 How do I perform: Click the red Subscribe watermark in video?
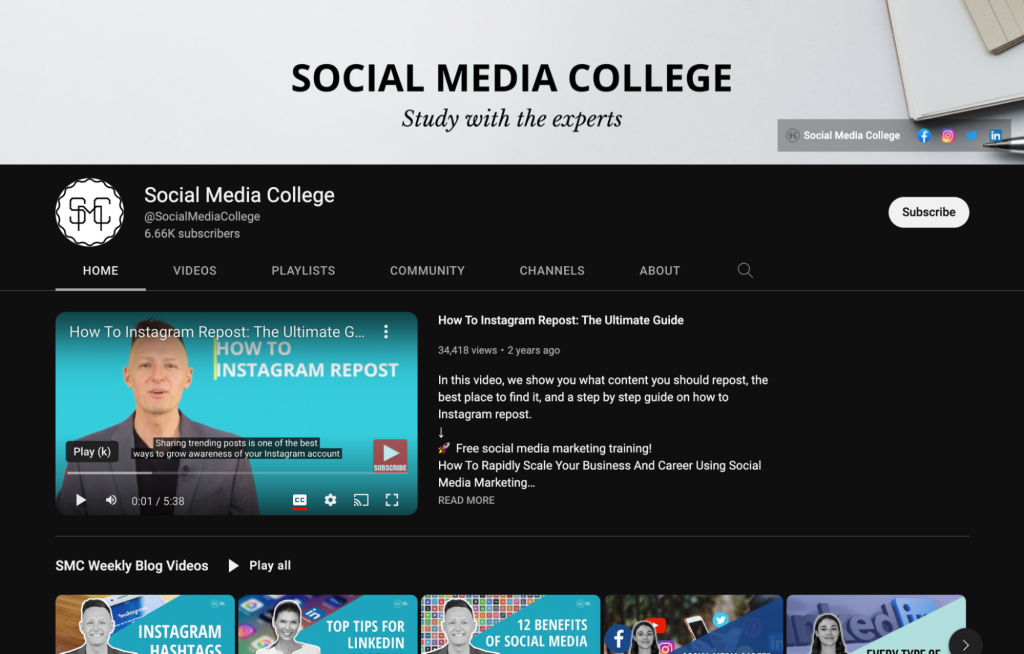coord(390,455)
